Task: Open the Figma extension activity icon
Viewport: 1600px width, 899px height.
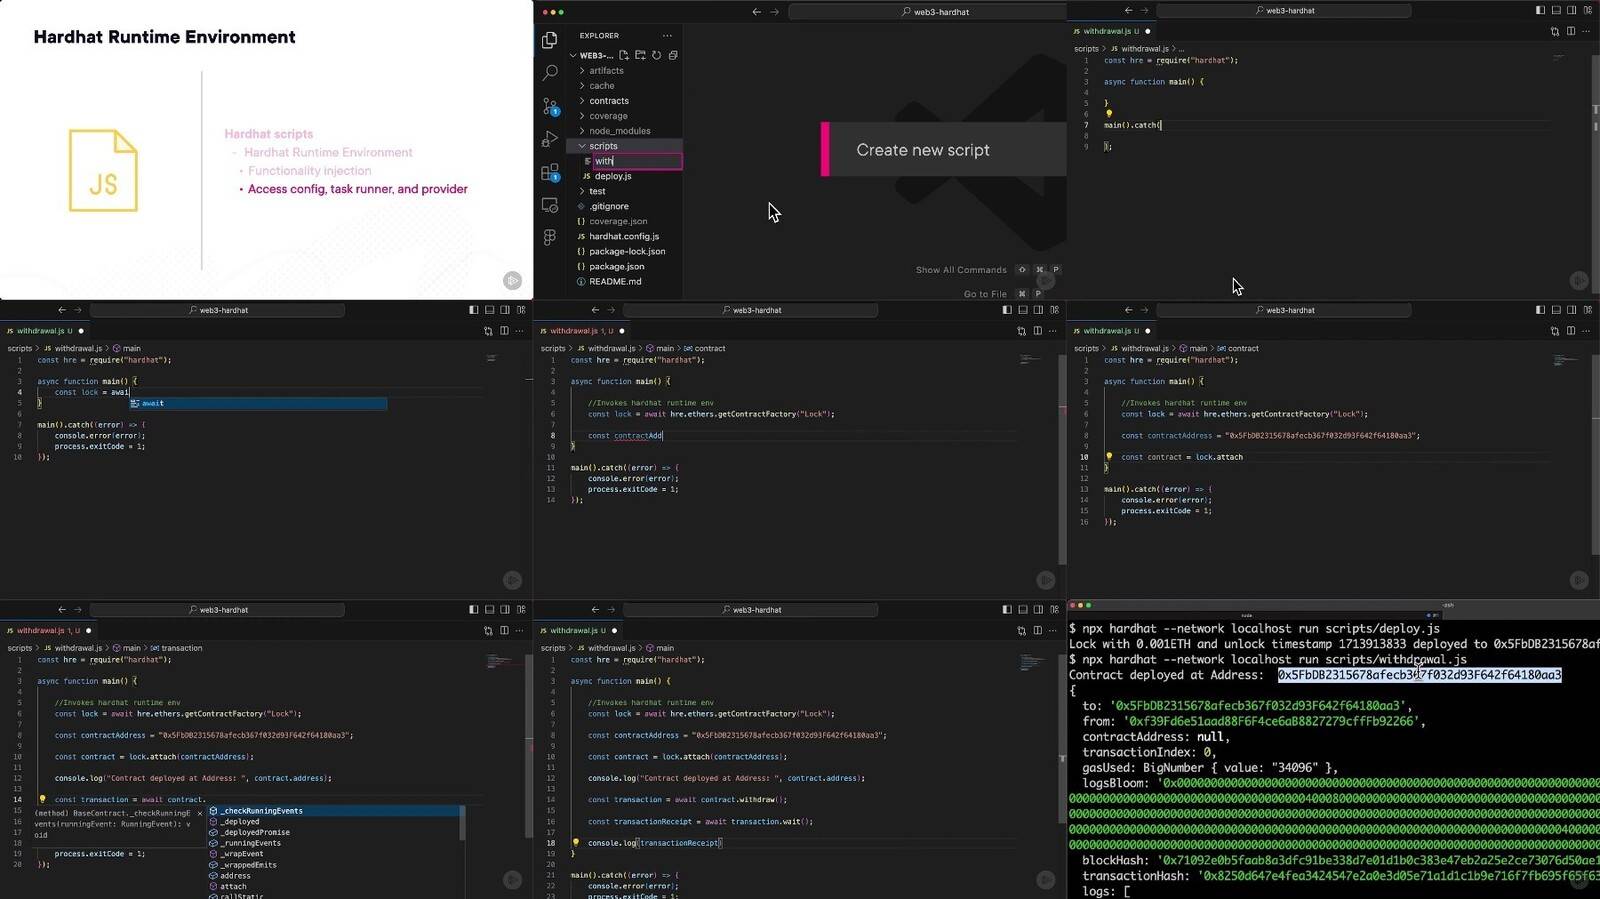Action: (549, 237)
